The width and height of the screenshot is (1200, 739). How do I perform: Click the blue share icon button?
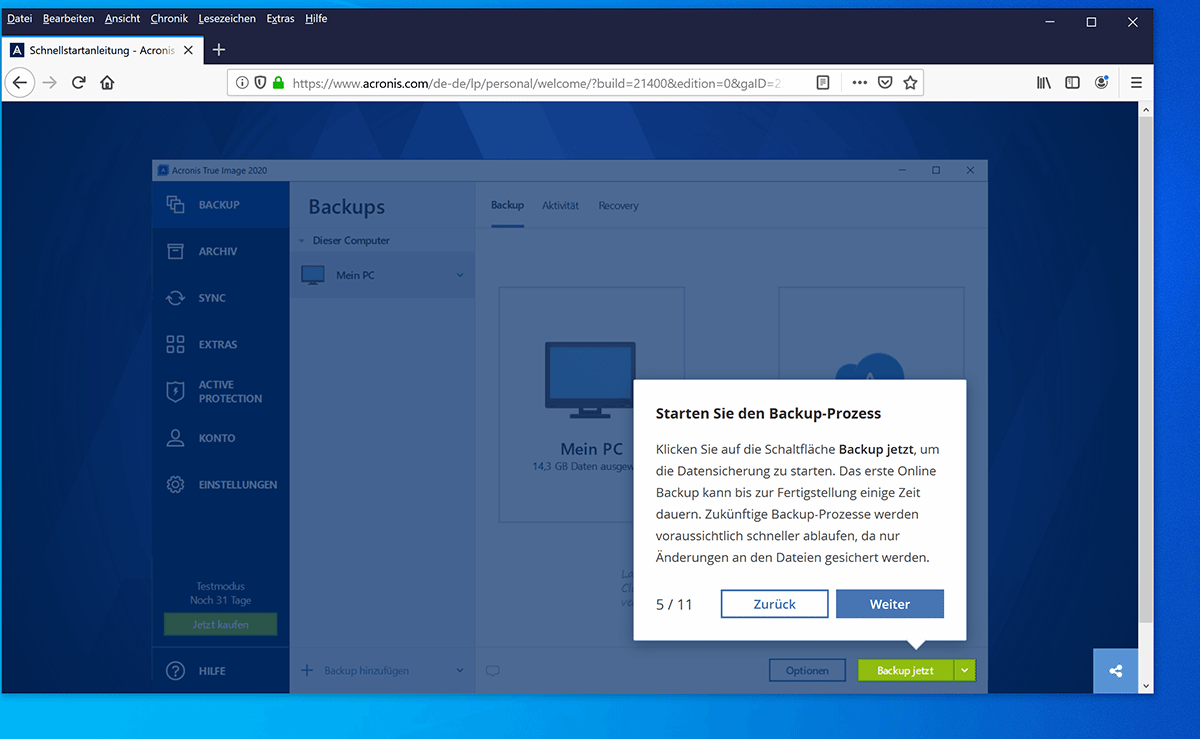[x=1116, y=671]
